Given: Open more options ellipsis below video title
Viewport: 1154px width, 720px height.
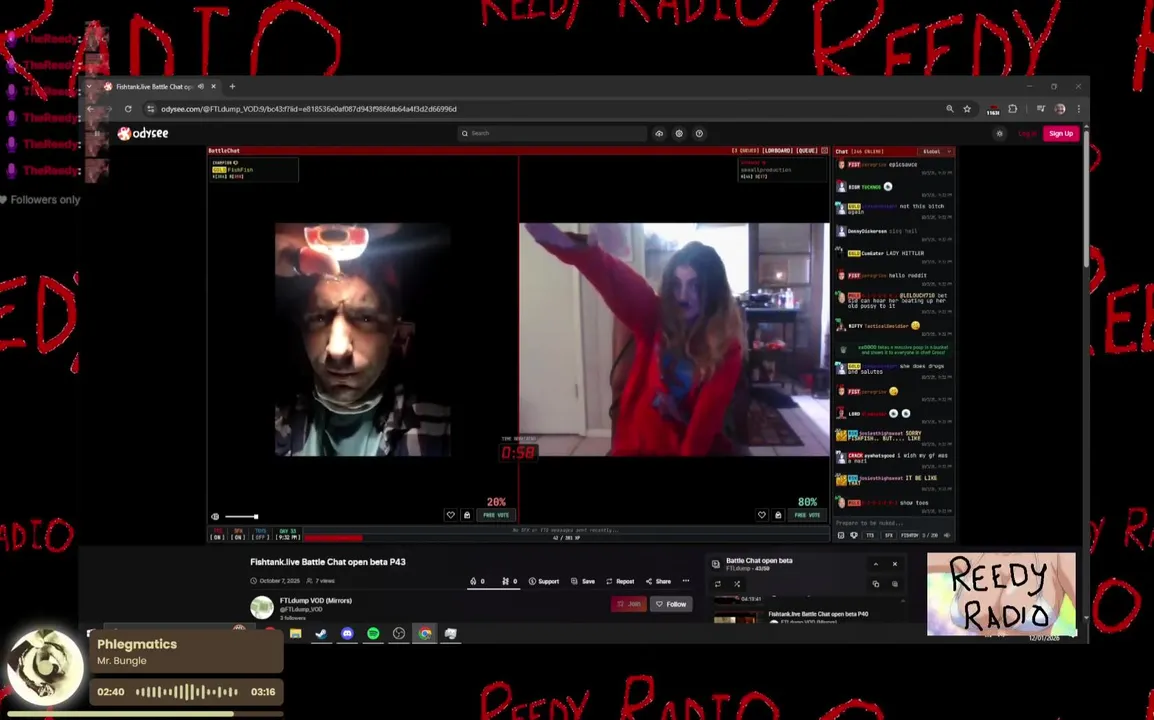Looking at the screenshot, I should pyautogui.click(x=686, y=581).
